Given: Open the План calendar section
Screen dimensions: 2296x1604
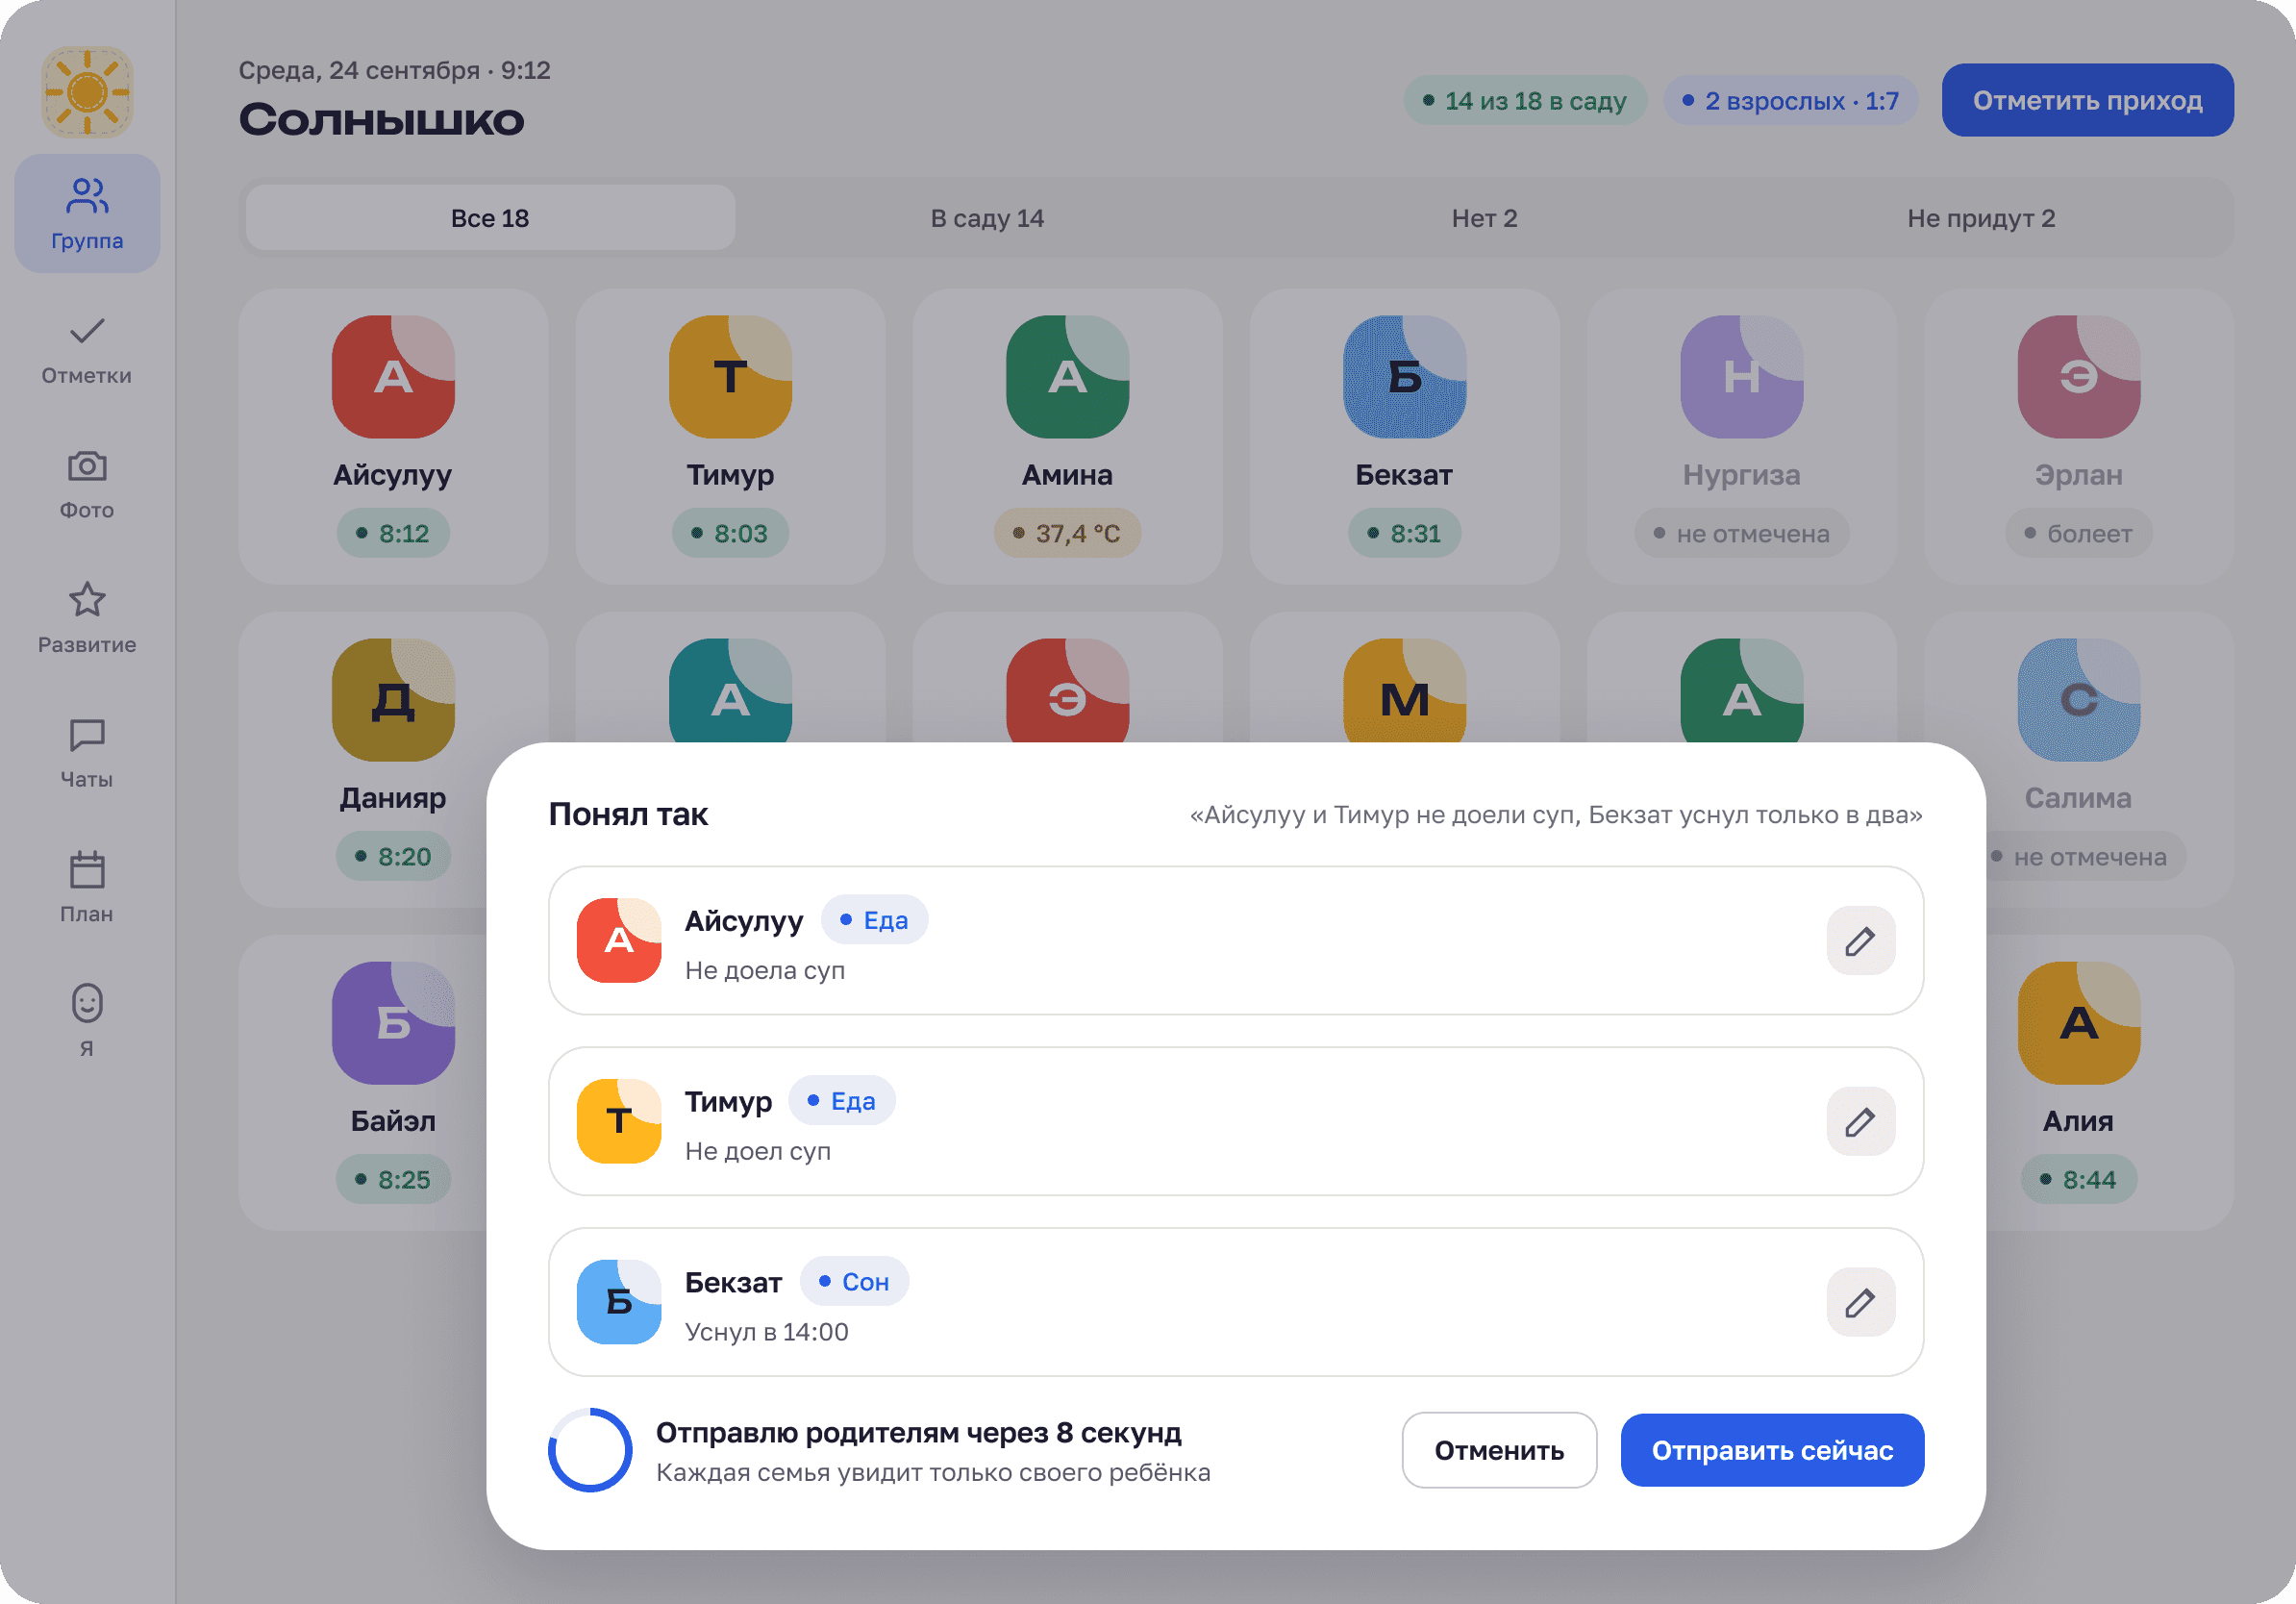Looking at the screenshot, I should [x=87, y=887].
